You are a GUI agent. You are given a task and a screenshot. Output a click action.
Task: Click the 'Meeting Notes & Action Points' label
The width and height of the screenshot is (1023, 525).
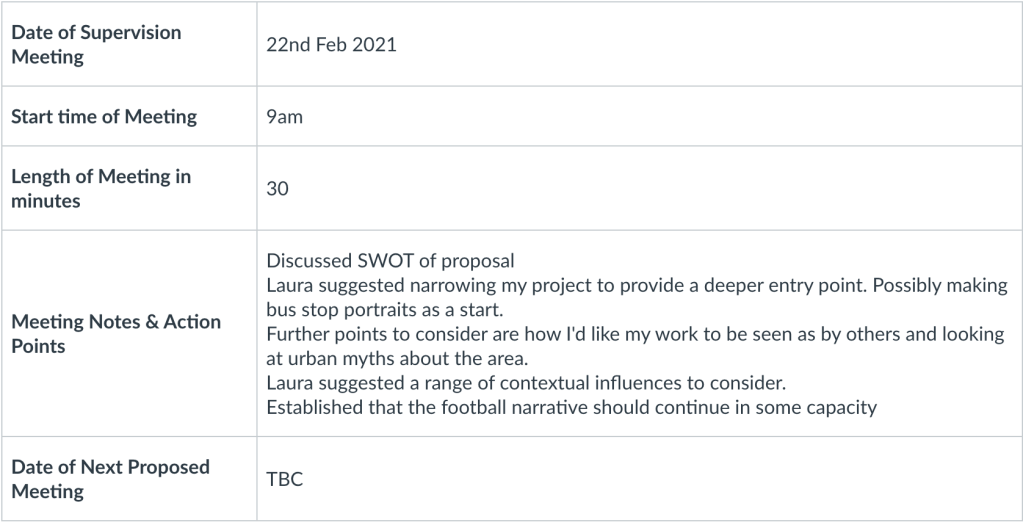(116, 334)
